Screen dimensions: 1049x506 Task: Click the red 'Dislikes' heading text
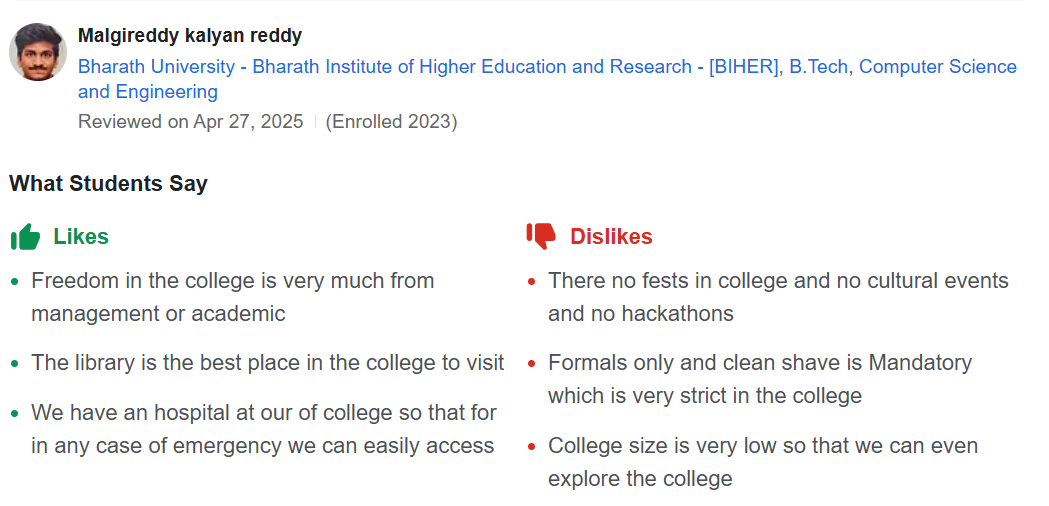(x=611, y=237)
